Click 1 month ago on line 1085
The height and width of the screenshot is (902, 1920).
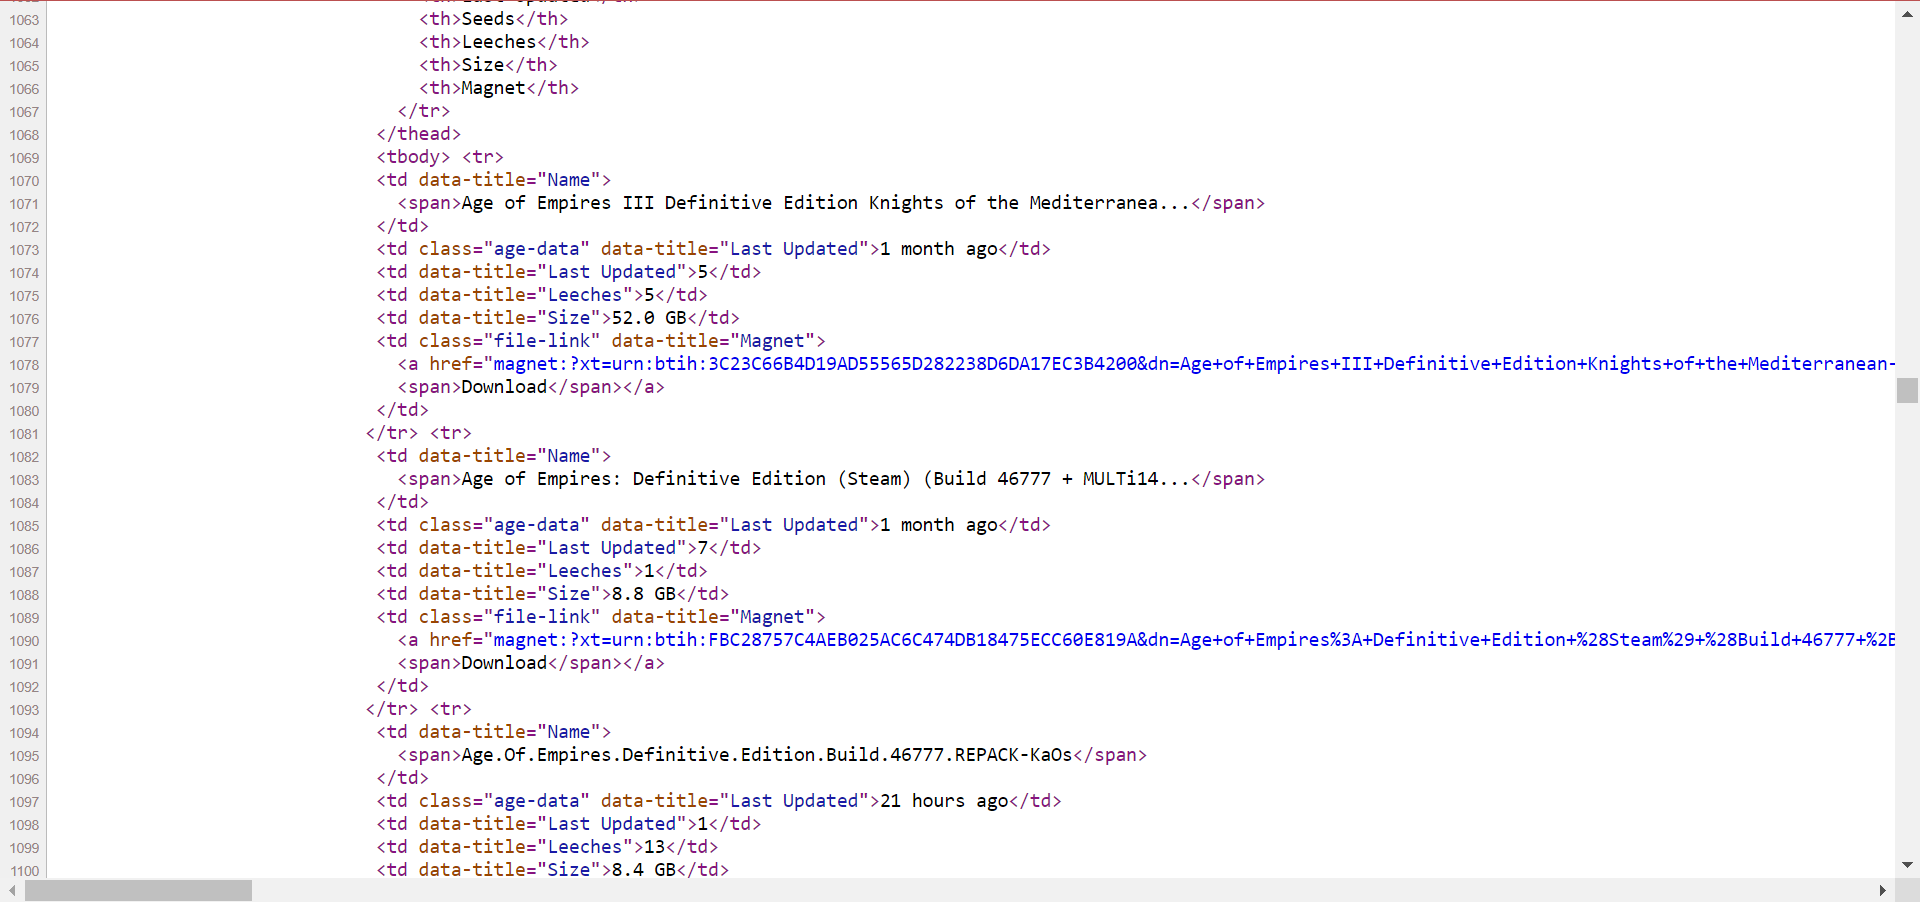(939, 525)
